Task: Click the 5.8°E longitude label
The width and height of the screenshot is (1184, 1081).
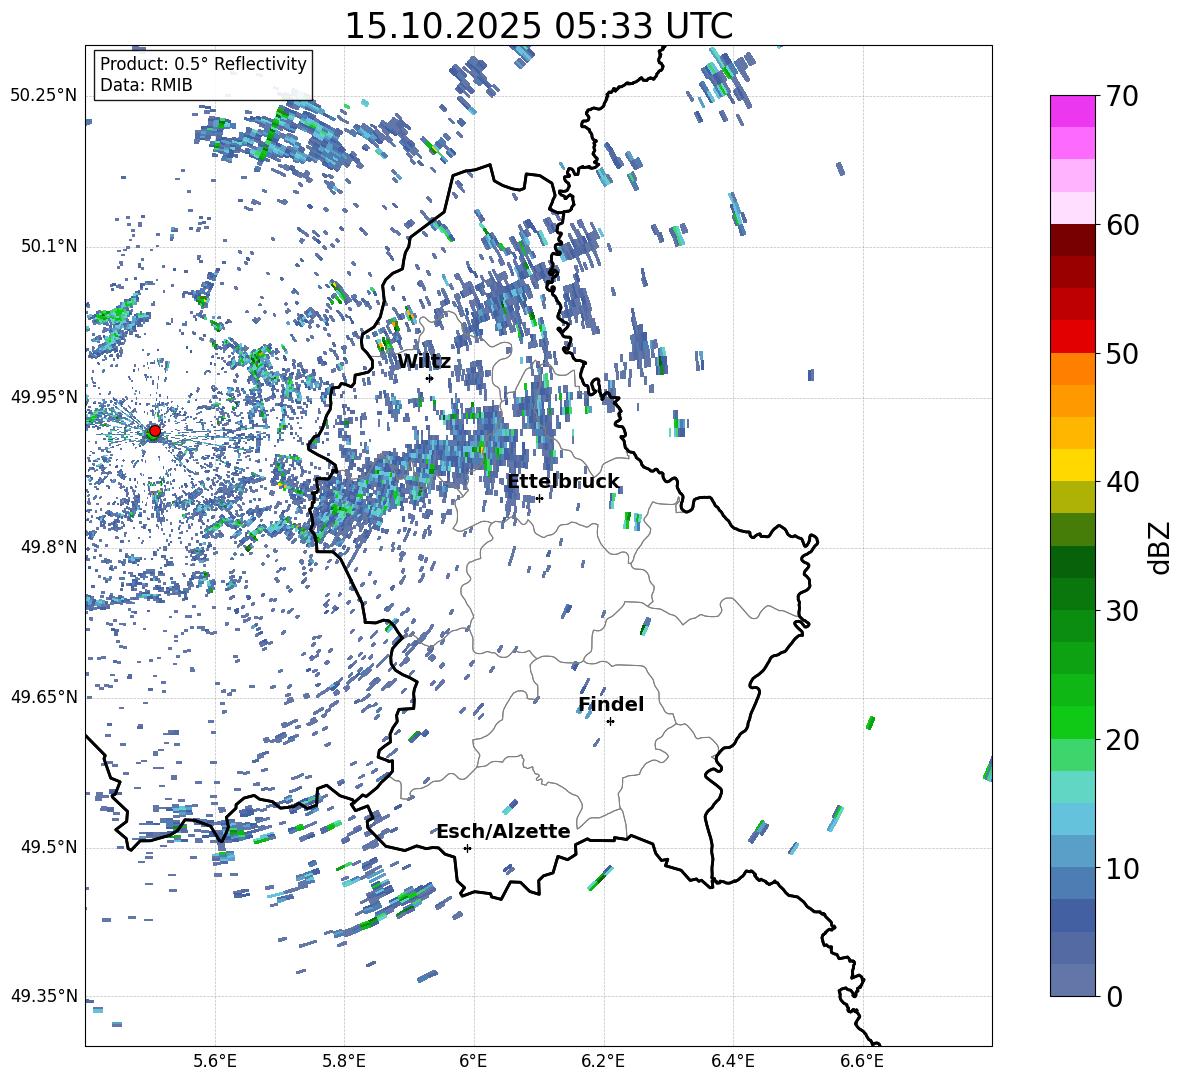Action: pyautogui.click(x=344, y=1062)
